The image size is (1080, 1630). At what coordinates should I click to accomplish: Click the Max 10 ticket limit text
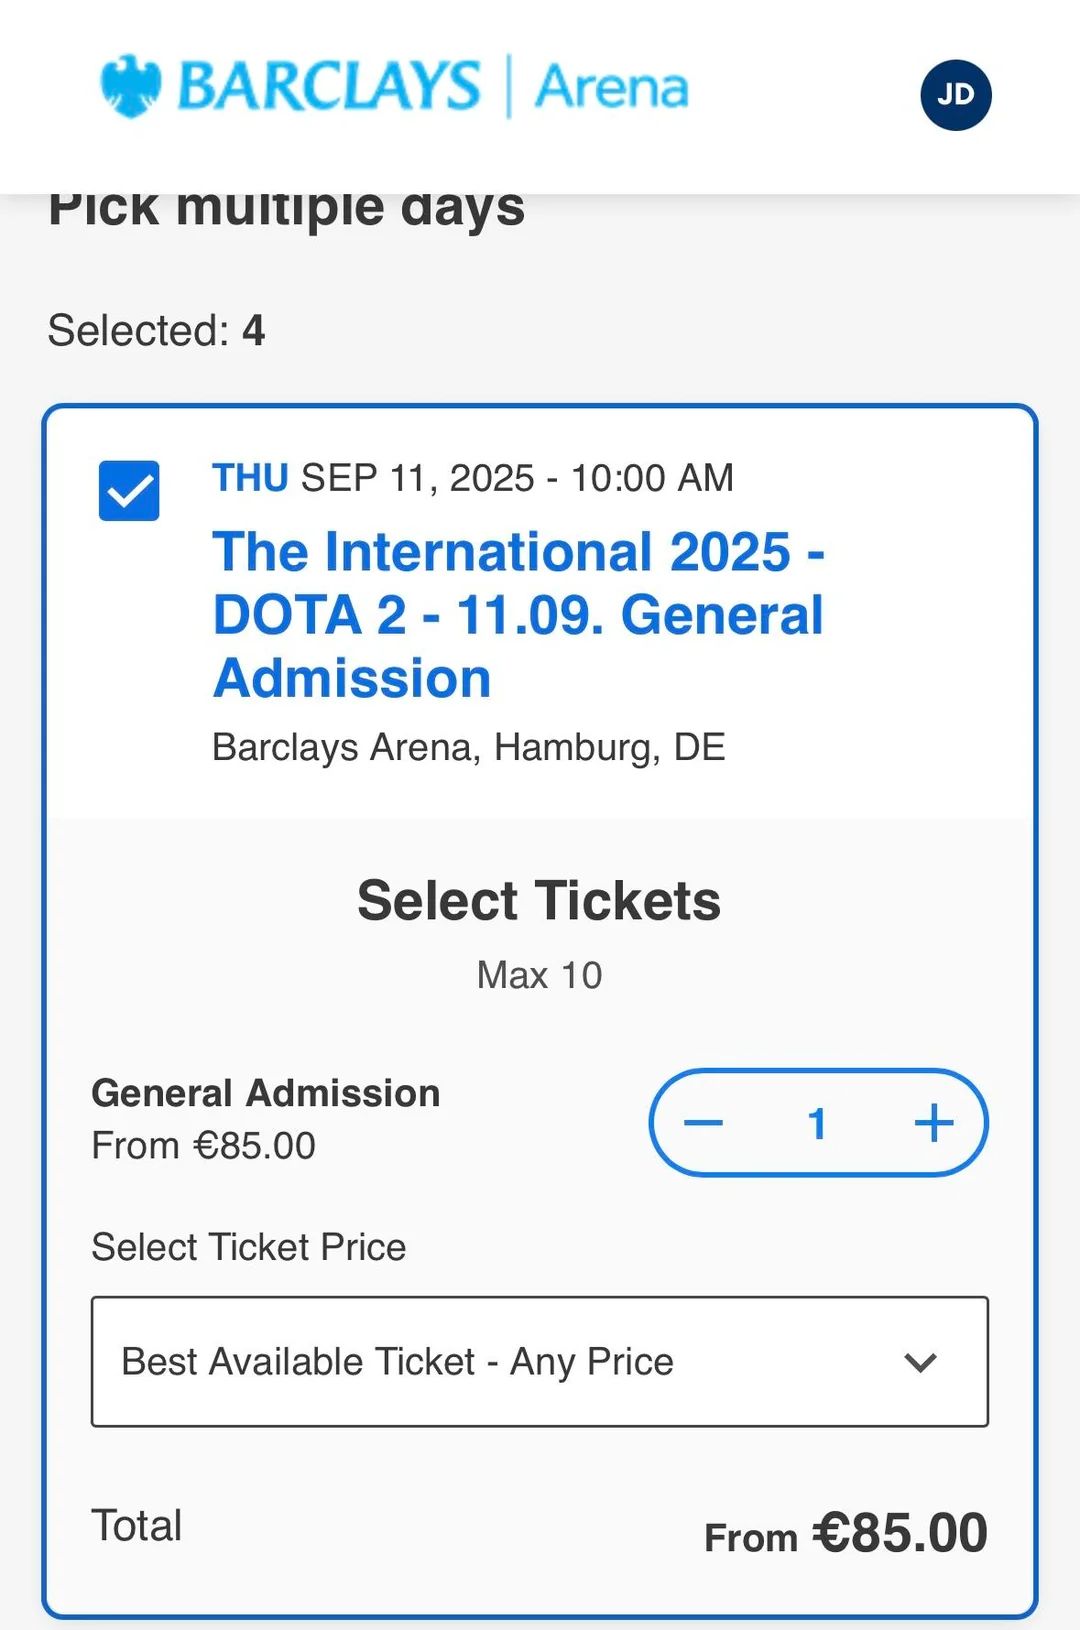[540, 975]
